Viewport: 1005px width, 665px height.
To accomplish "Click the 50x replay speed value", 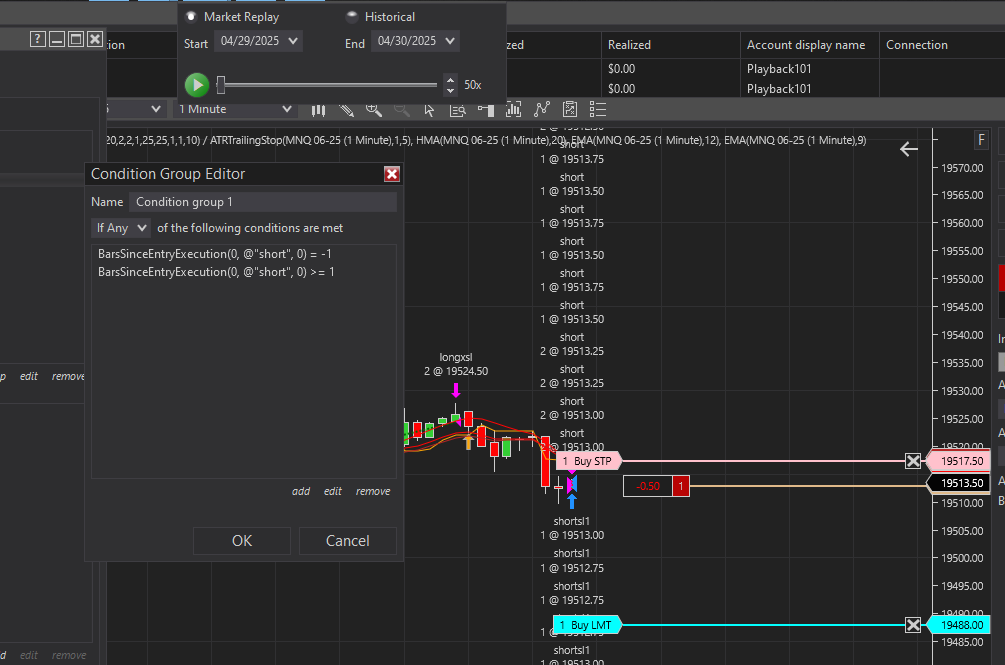I will 472,85.
